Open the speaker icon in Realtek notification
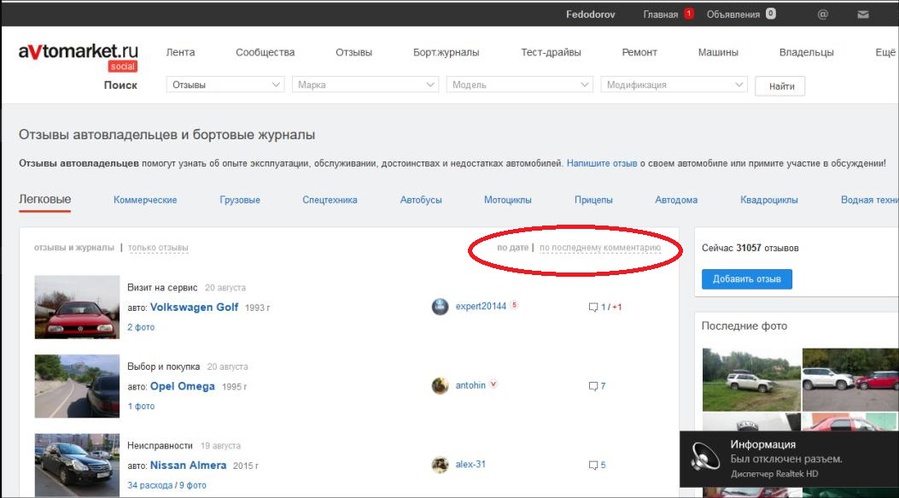Screen dimensions: 899x498 pyautogui.click(x=705, y=457)
